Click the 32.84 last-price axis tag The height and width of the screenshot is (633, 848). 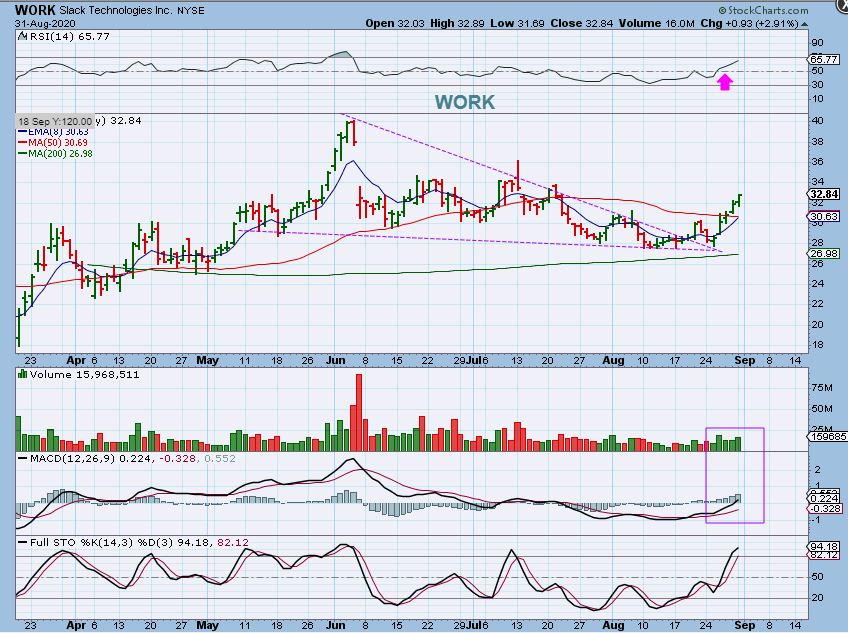[824, 194]
